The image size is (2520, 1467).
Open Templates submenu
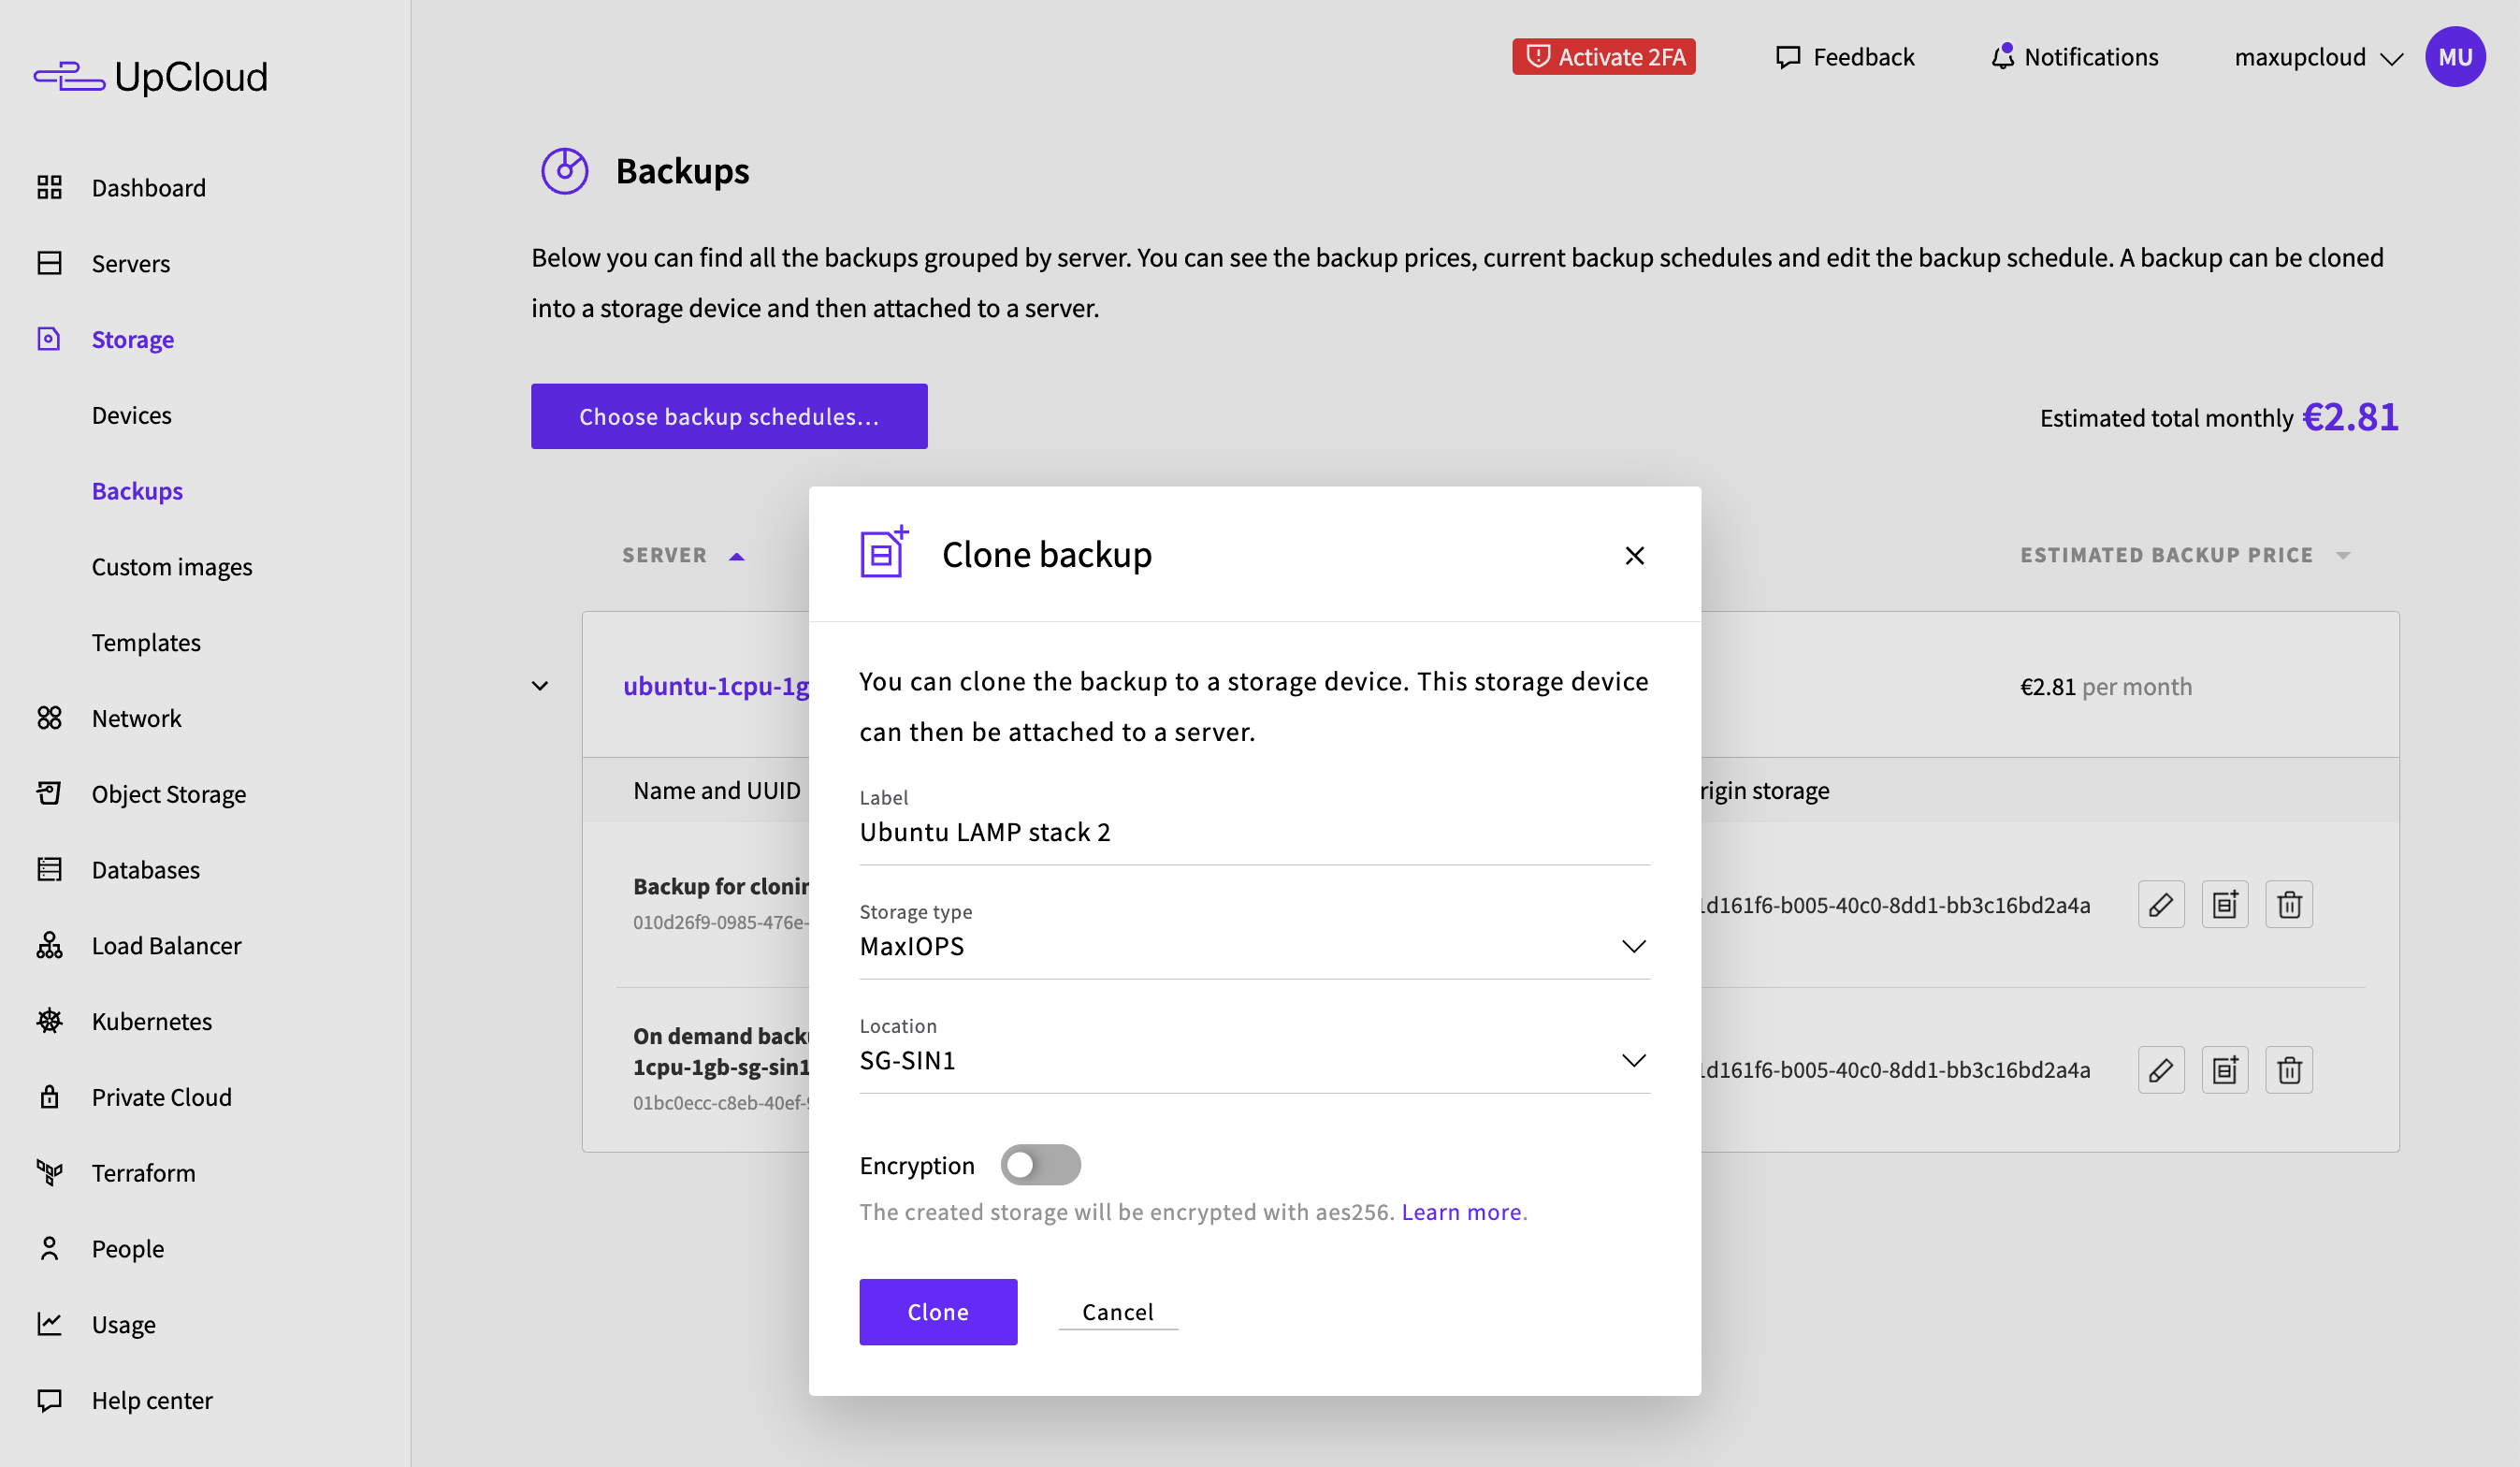pos(146,642)
